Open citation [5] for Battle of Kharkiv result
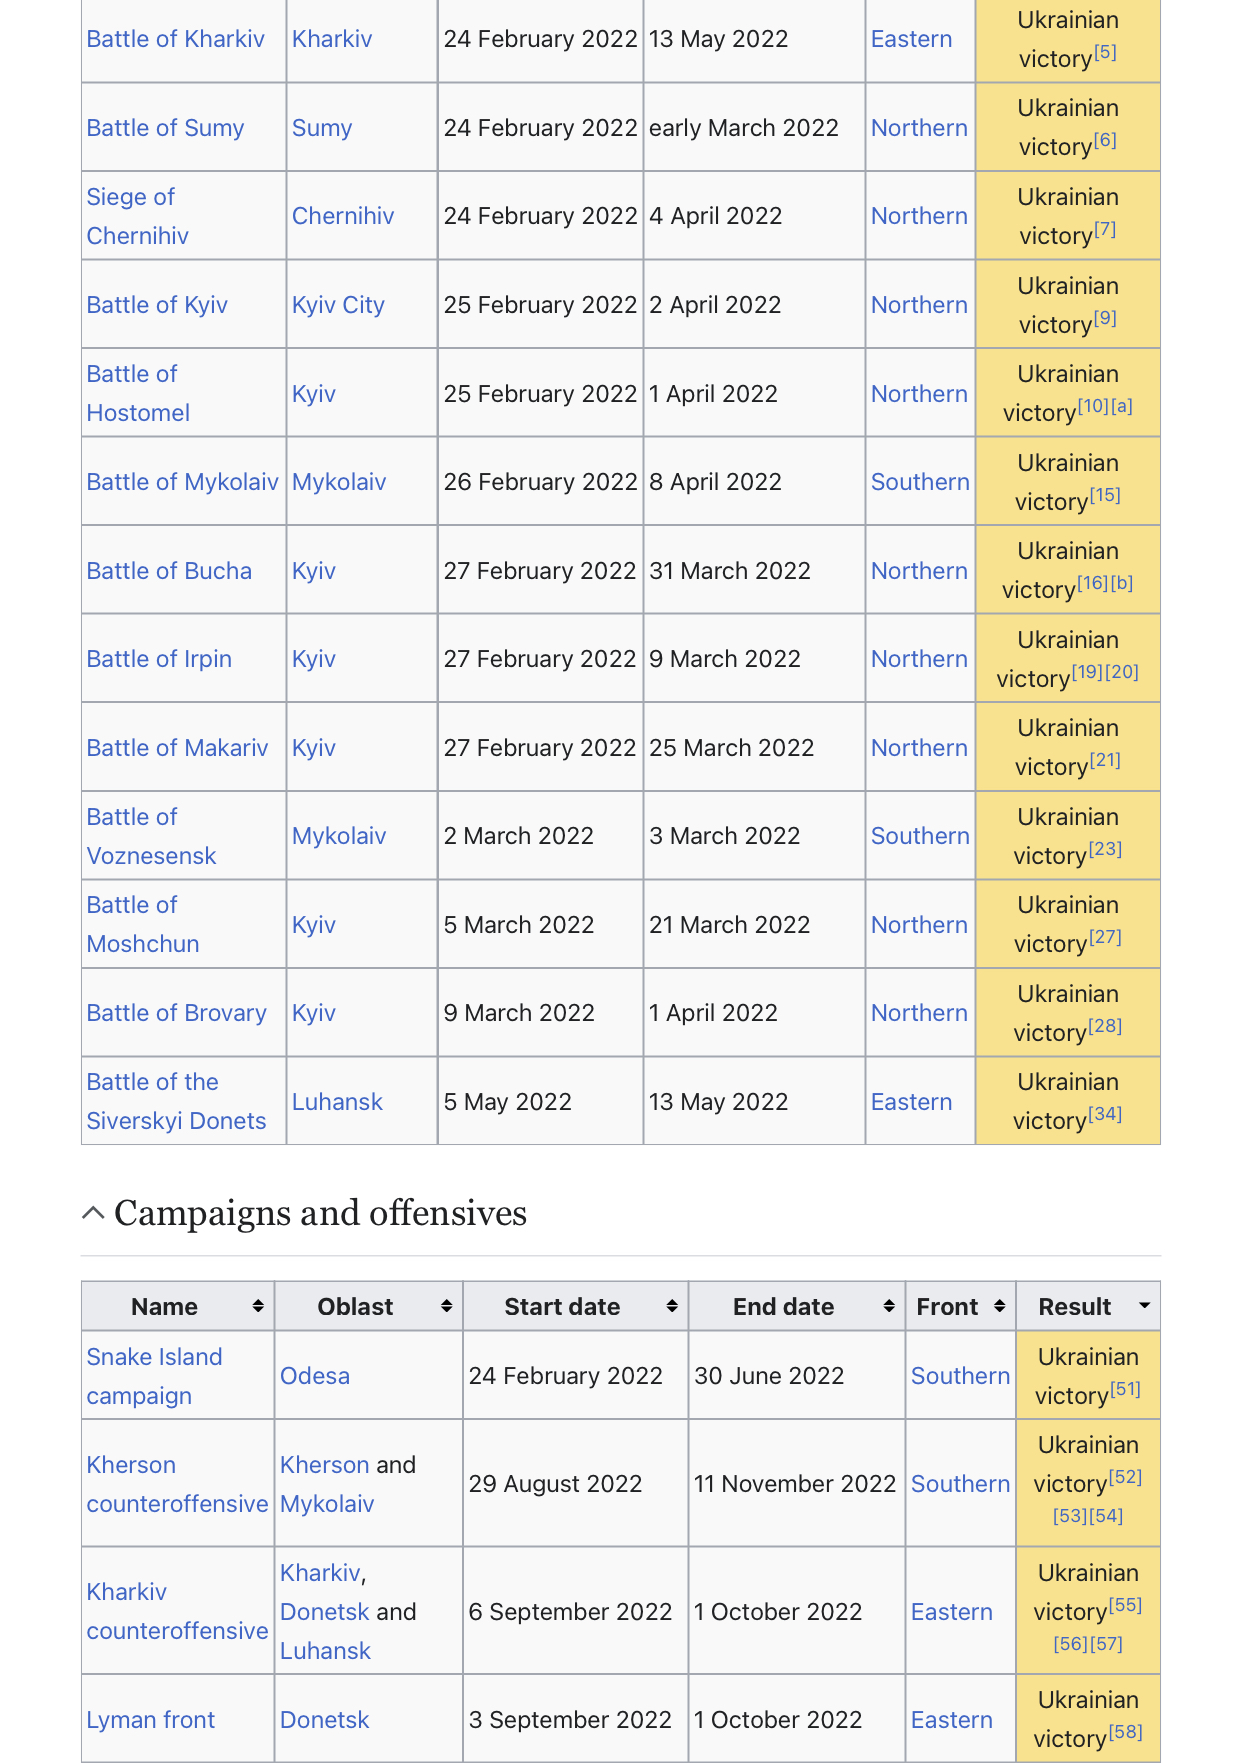The height and width of the screenshot is (1763, 1242). pos(1104,52)
